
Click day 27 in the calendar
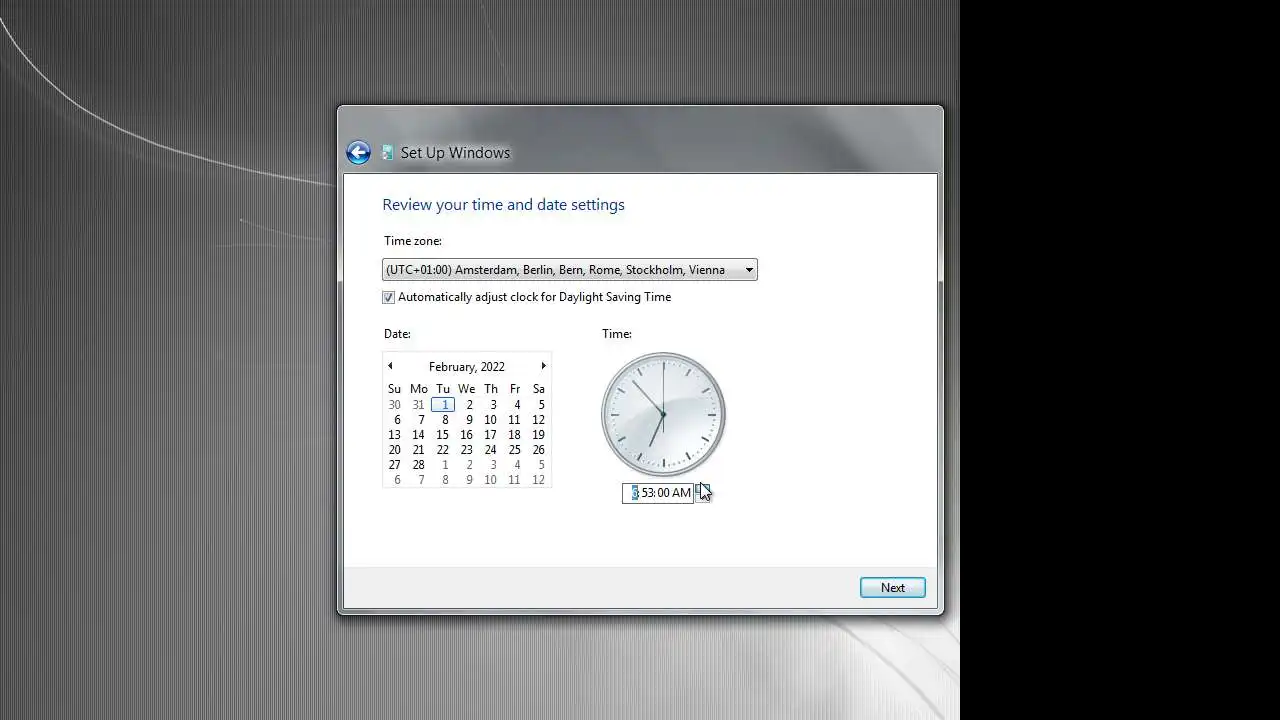(395, 465)
